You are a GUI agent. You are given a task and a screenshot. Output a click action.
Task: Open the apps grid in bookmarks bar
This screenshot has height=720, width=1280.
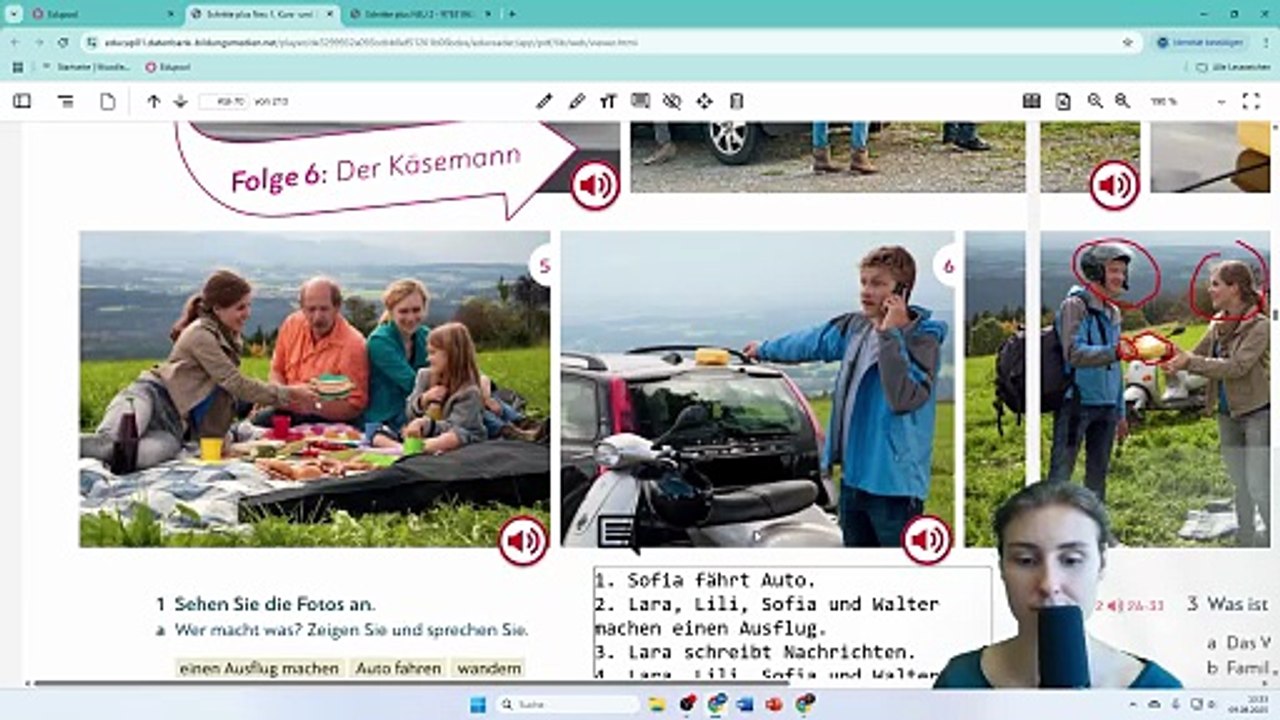(x=16, y=67)
